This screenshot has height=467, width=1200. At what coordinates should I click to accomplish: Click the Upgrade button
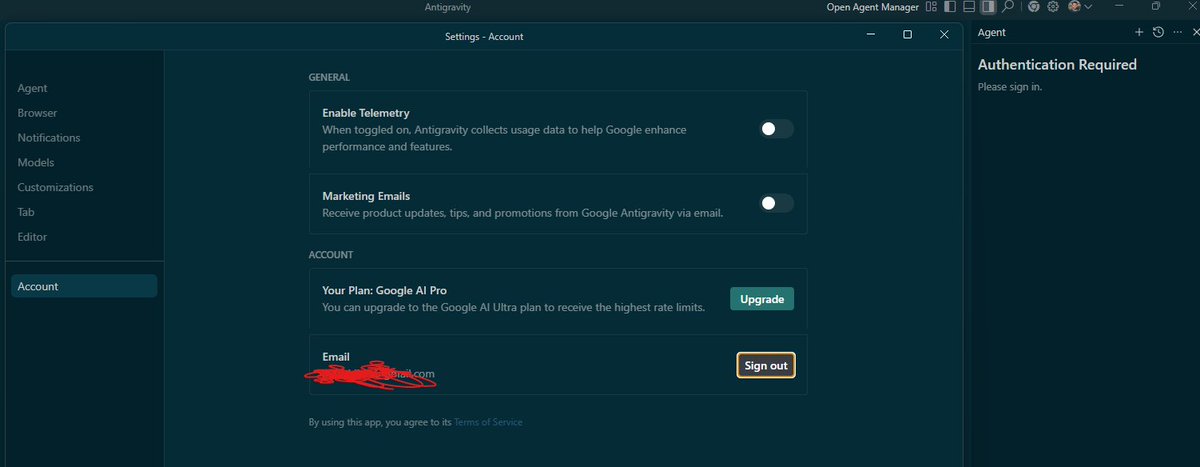762,299
